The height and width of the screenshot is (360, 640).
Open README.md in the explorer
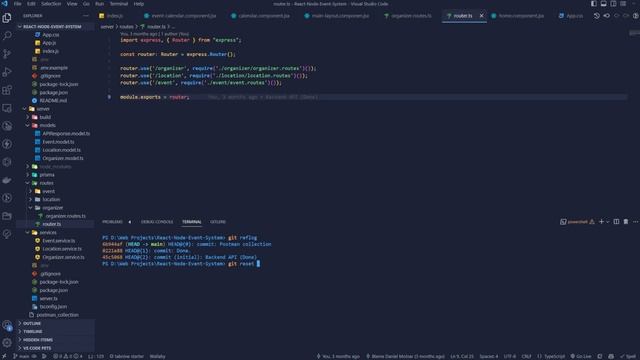[55, 100]
